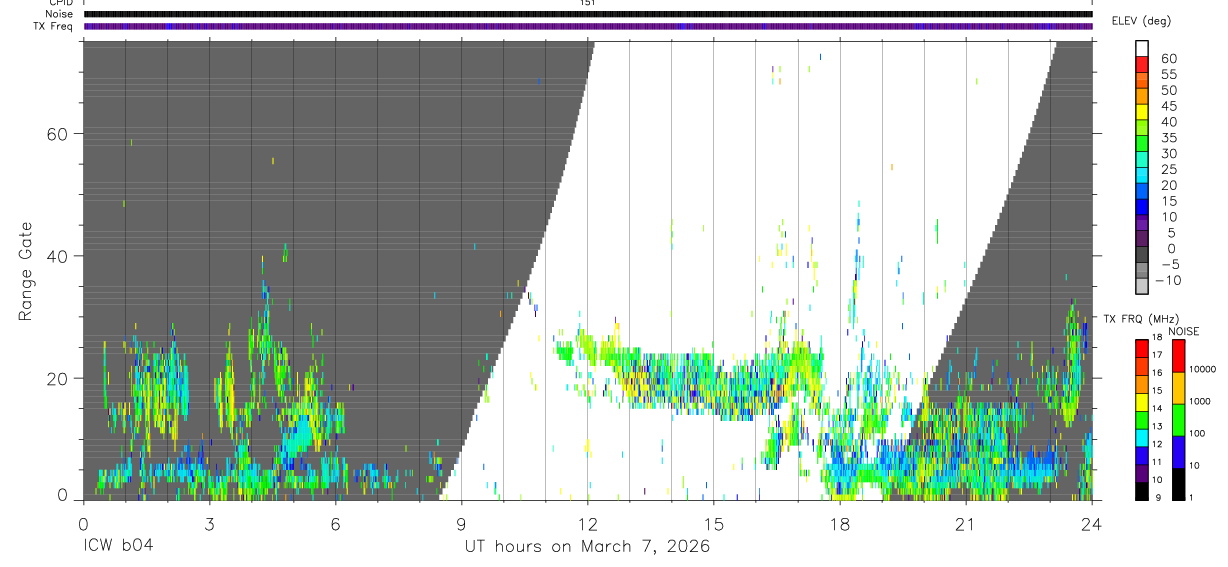Click the red segment of ELEV color bar
Screen dimensions: 1228x567
point(1142,63)
